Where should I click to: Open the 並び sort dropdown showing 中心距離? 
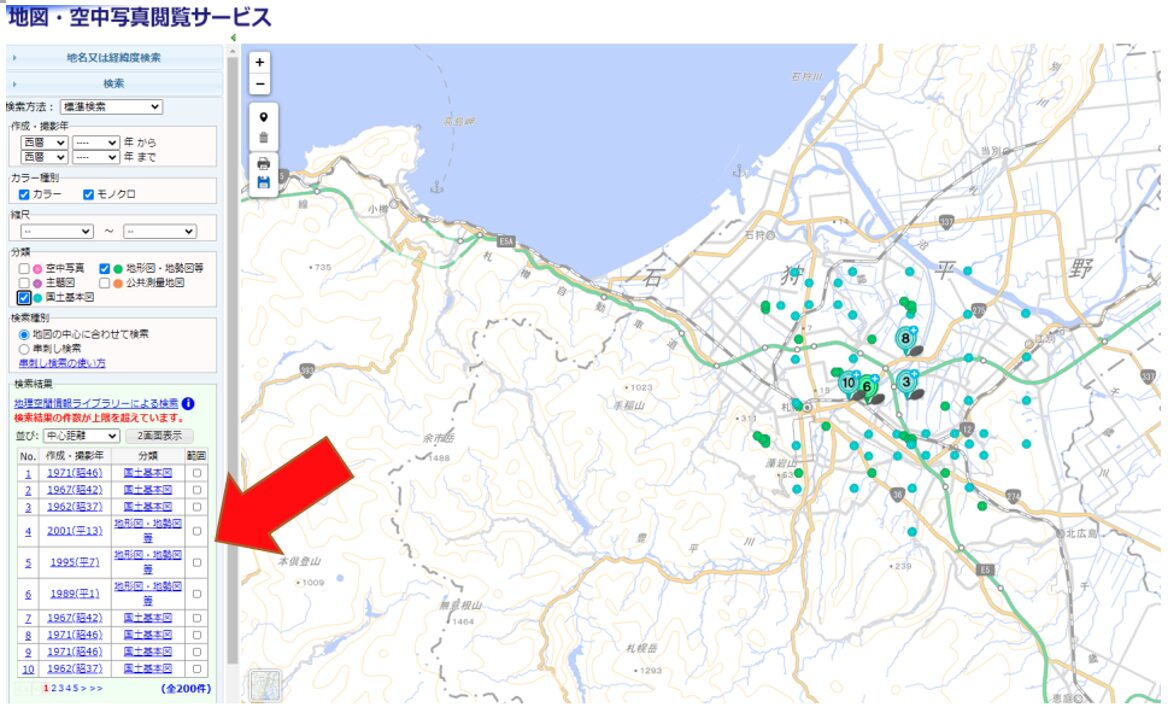tap(81, 436)
